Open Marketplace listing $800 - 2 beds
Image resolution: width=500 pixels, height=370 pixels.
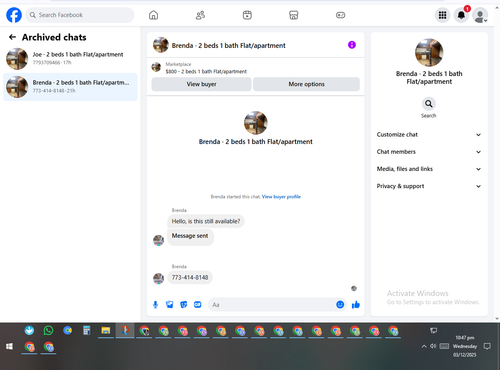(x=206, y=71)
